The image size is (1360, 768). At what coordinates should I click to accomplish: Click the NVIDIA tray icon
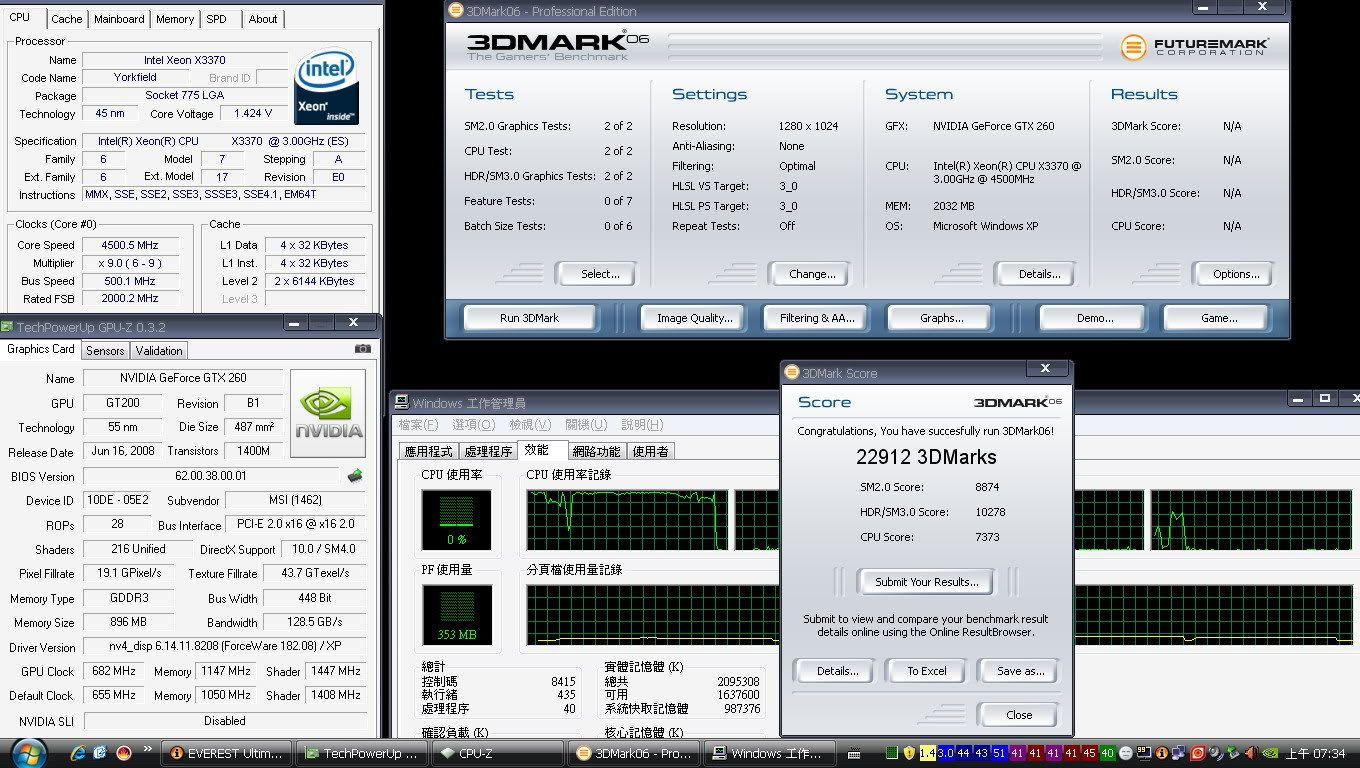point(1270,753)
